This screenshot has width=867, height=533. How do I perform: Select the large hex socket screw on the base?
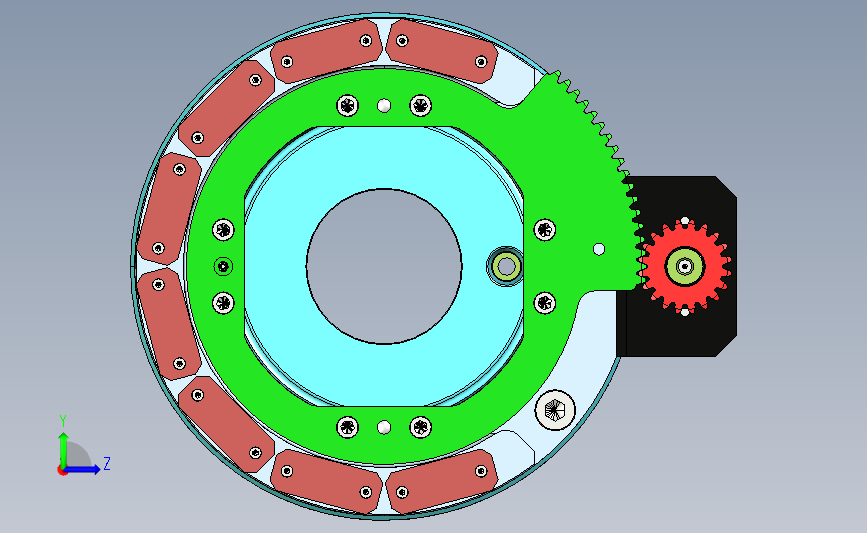coord(555,410)
